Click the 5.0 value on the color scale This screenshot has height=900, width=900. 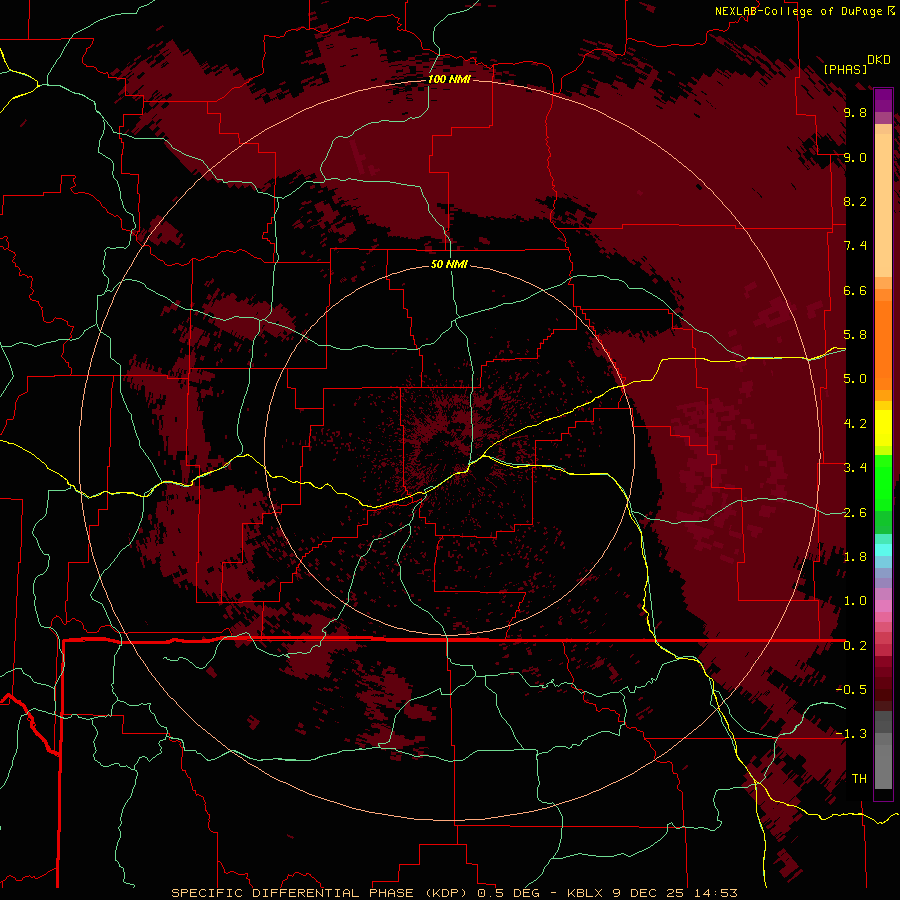point(855,379)
